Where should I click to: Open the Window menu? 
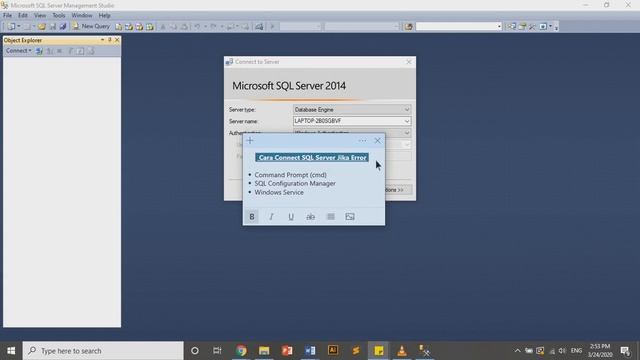coord(82,16)
